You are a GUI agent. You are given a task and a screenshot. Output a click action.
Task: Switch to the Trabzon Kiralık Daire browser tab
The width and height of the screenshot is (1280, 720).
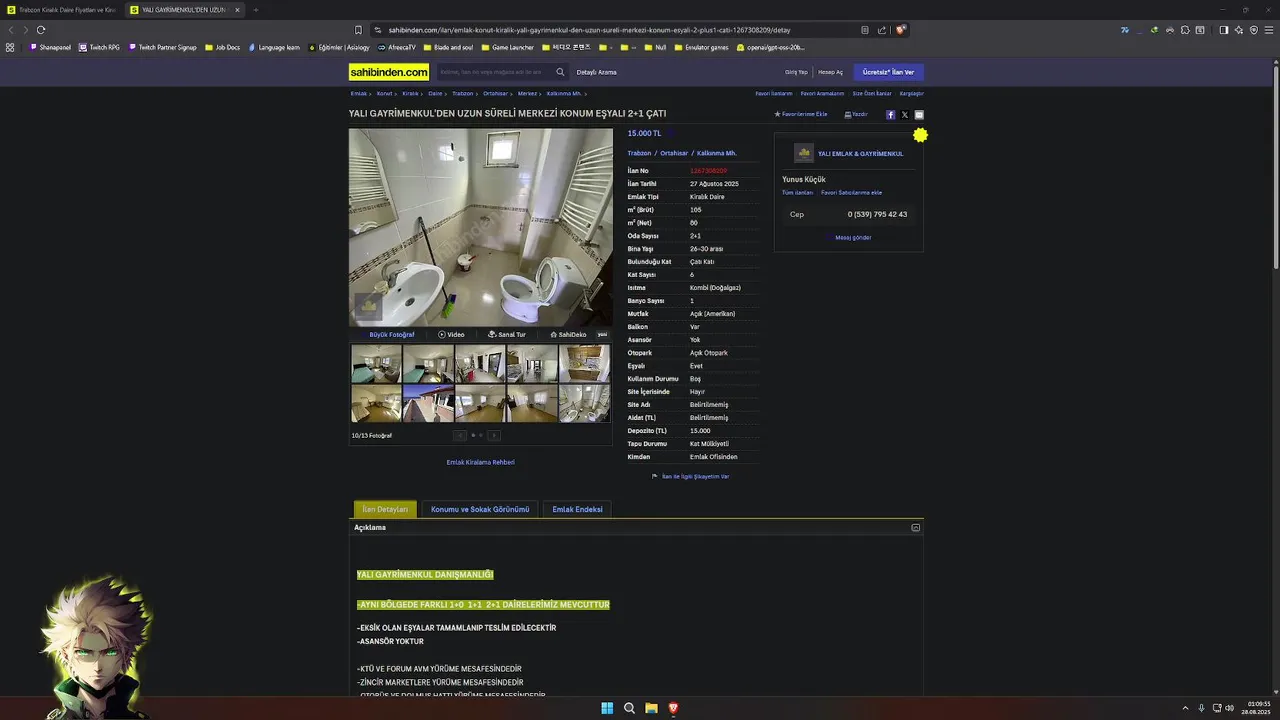pyautogui.click(x=62, y=10)
